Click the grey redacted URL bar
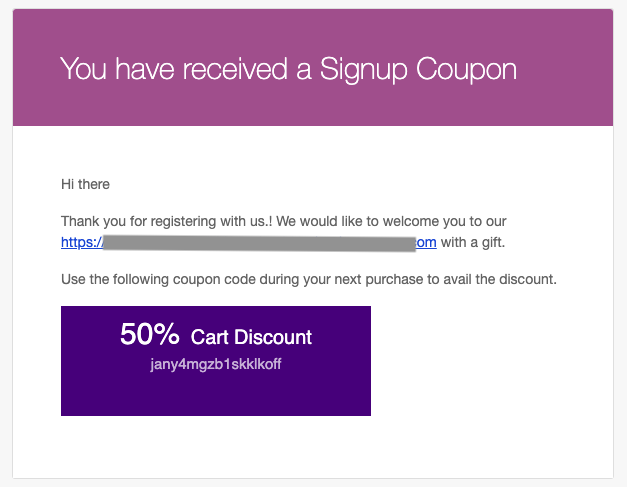The height and width of the screenshot is (487, 627). [x=259, y=244]
